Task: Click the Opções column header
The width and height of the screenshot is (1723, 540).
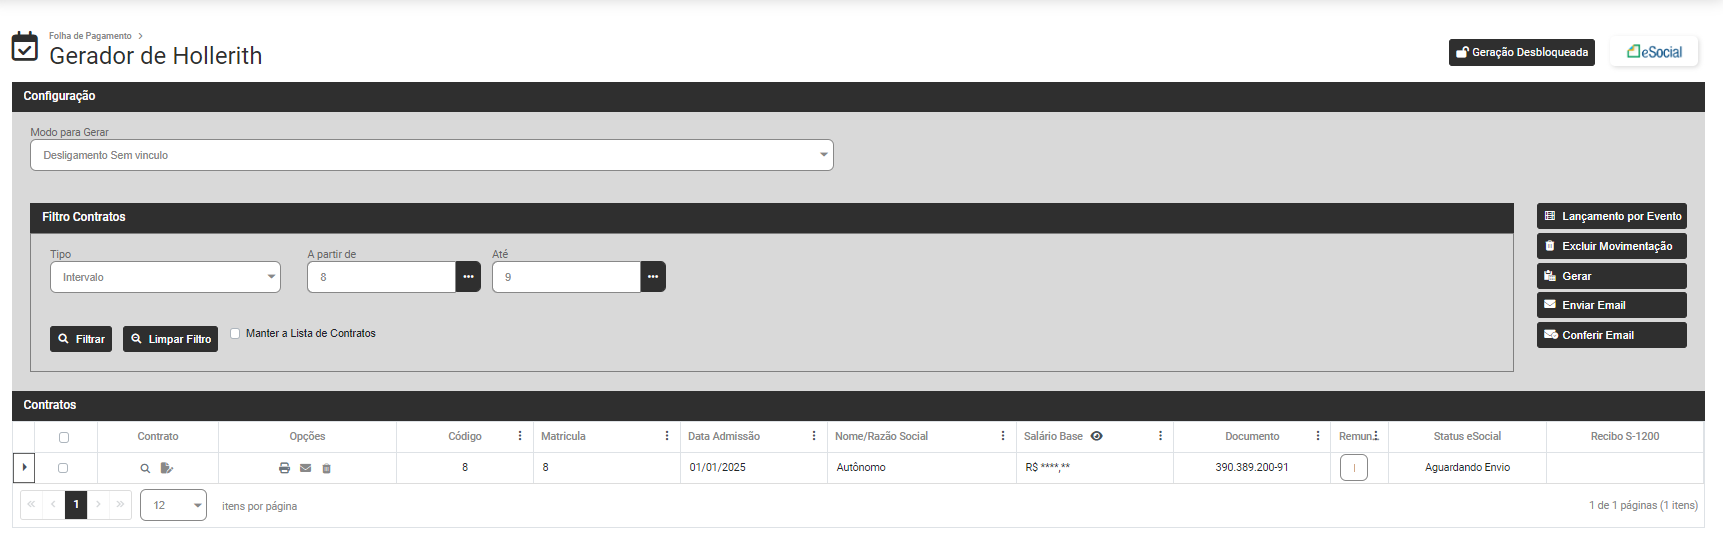Action: 307,436
